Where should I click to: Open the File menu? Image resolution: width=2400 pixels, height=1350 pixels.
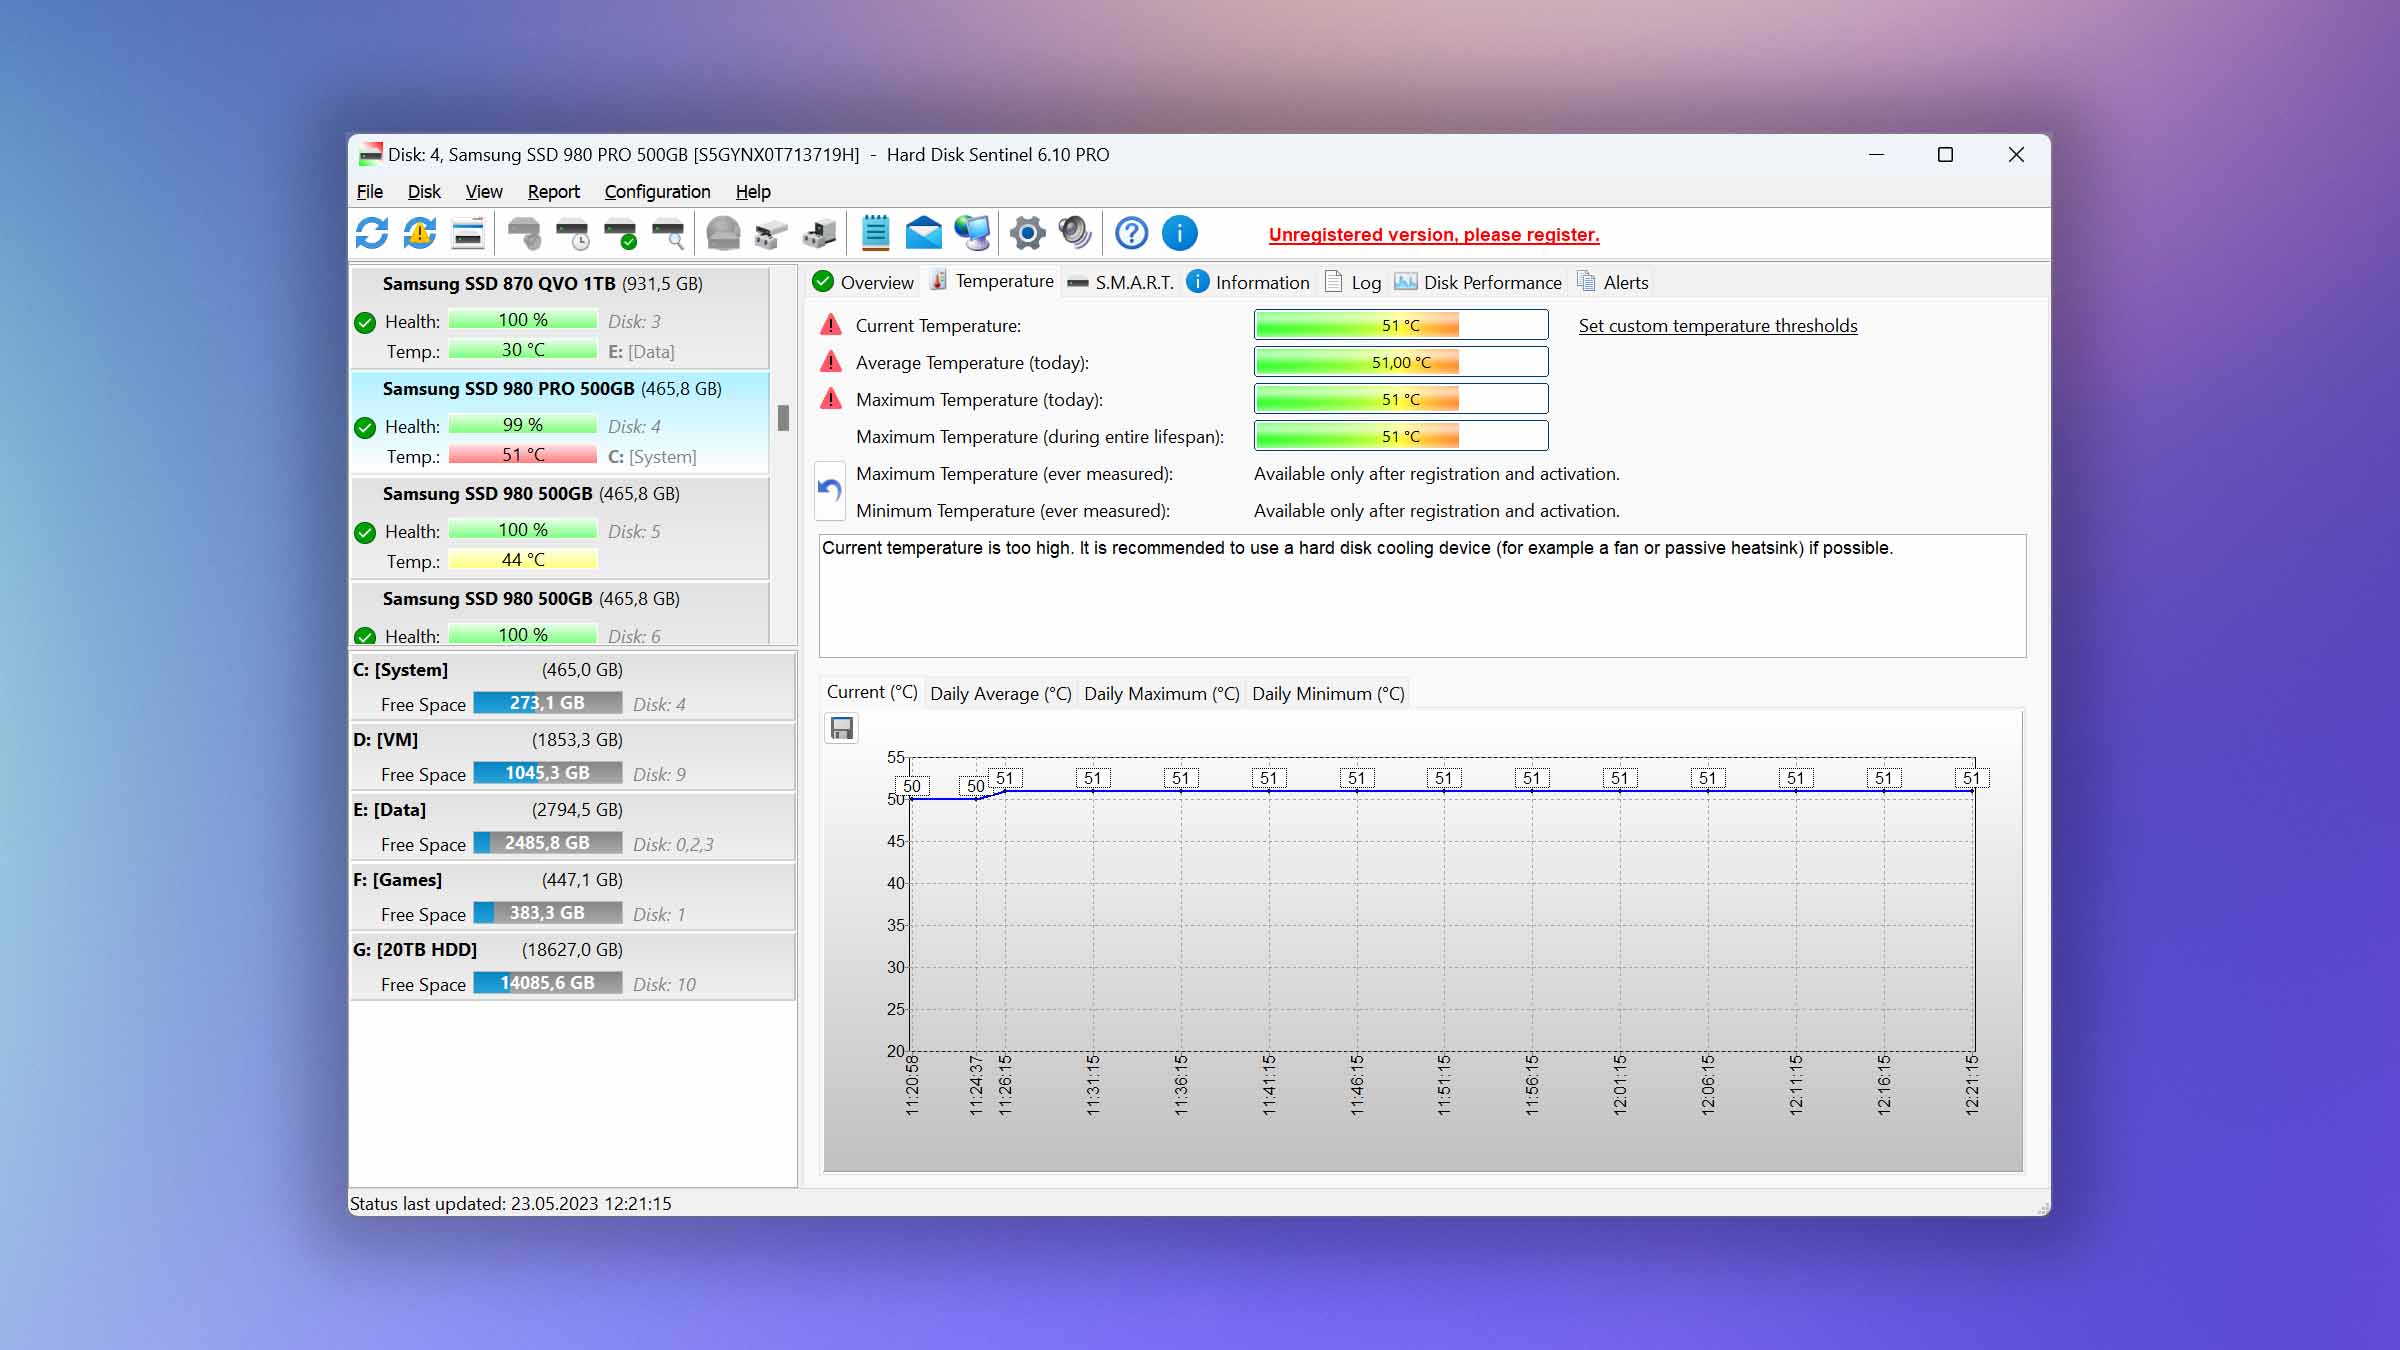click(370, 191)
